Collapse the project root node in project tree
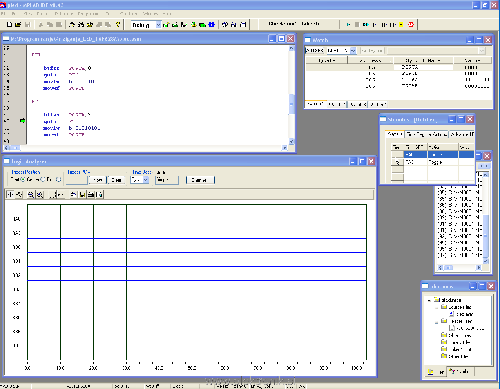Screen dimensions: 500x389 (429, 300)
